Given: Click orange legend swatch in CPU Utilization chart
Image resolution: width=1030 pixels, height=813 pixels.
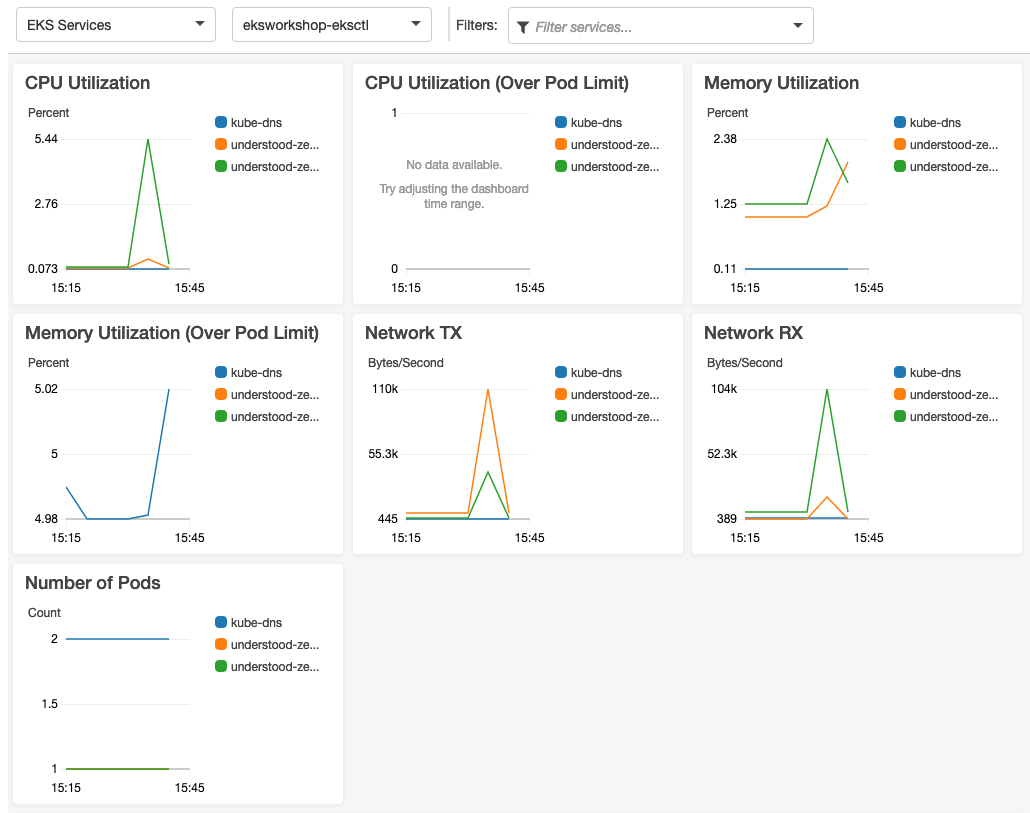Looking at the screenshot, I should [221, 145].
